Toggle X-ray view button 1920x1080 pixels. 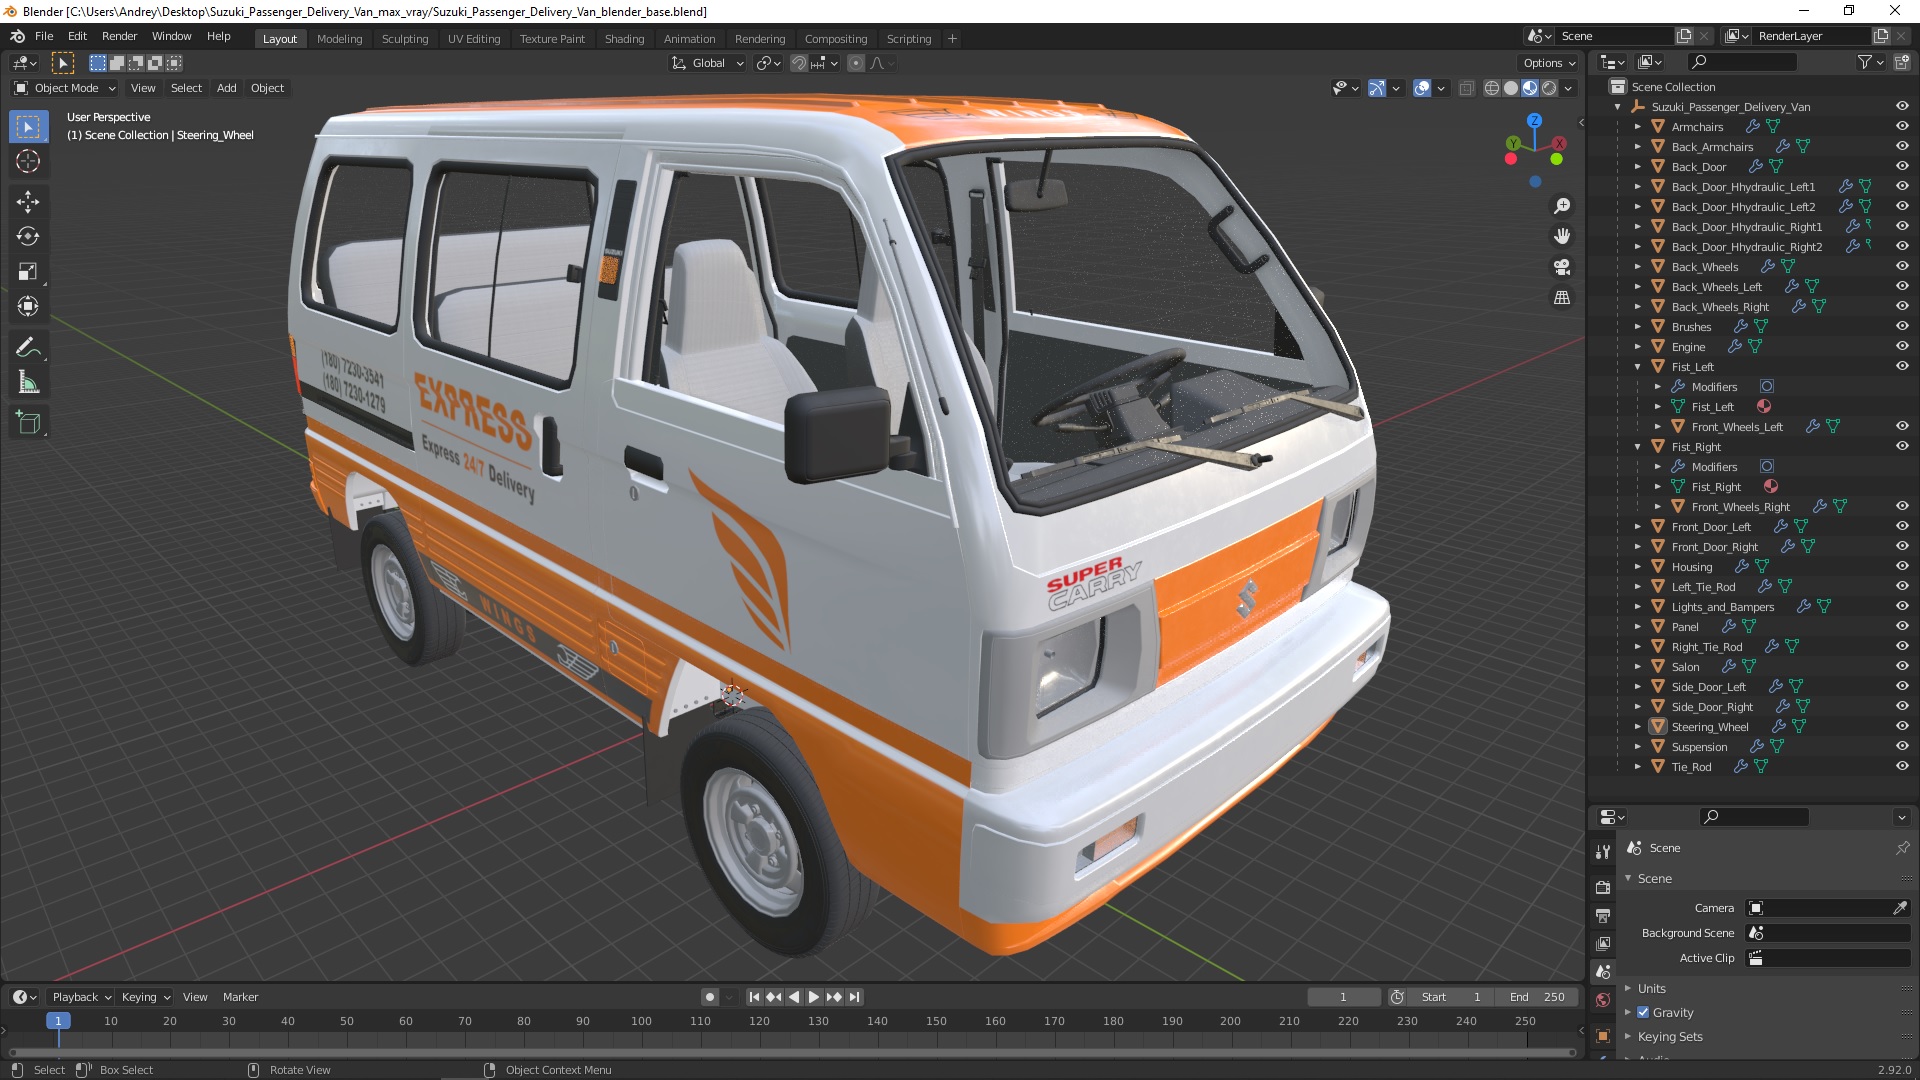[x=1466, y=88]
